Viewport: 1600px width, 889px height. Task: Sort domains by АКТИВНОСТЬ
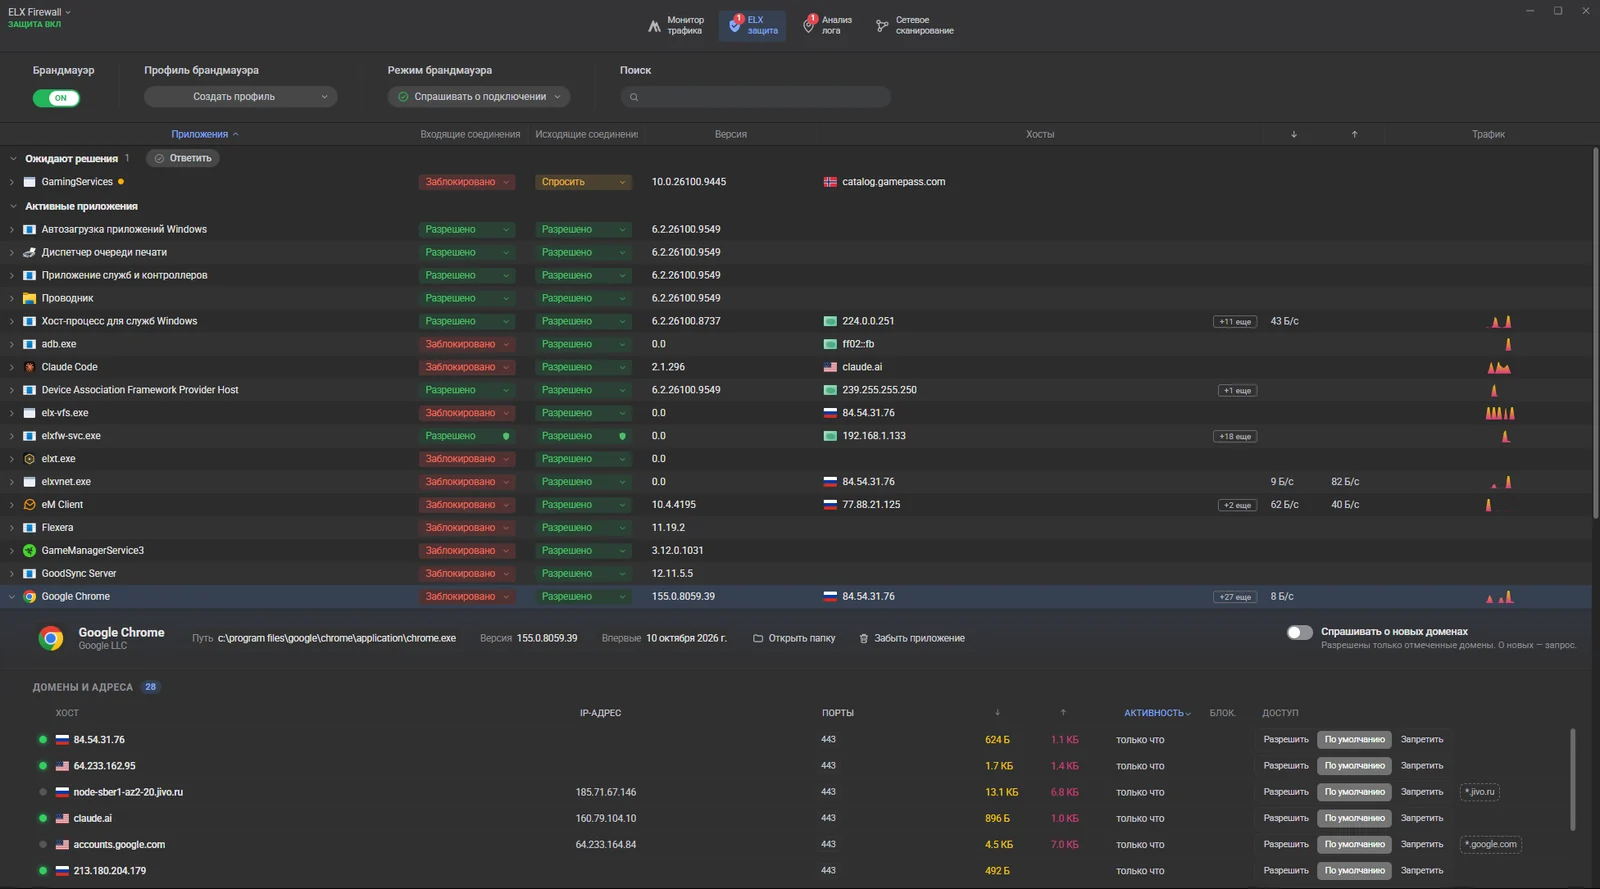(1157, 713)
